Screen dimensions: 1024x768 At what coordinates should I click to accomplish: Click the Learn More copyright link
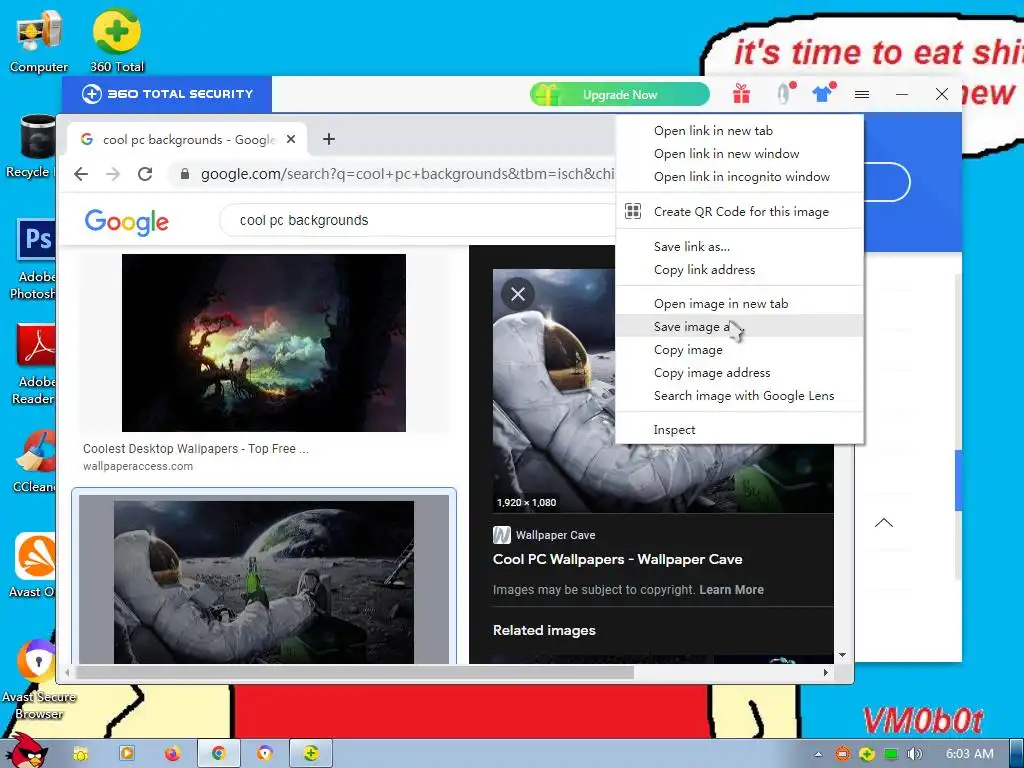(x=731, y=590)
